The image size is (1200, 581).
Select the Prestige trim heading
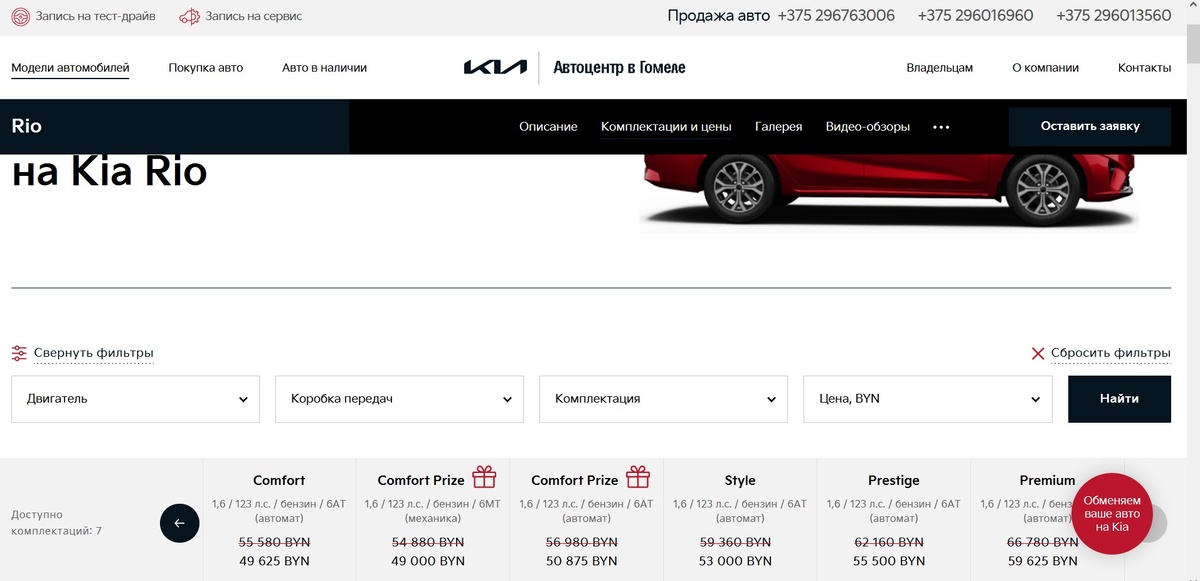[893, 480]
